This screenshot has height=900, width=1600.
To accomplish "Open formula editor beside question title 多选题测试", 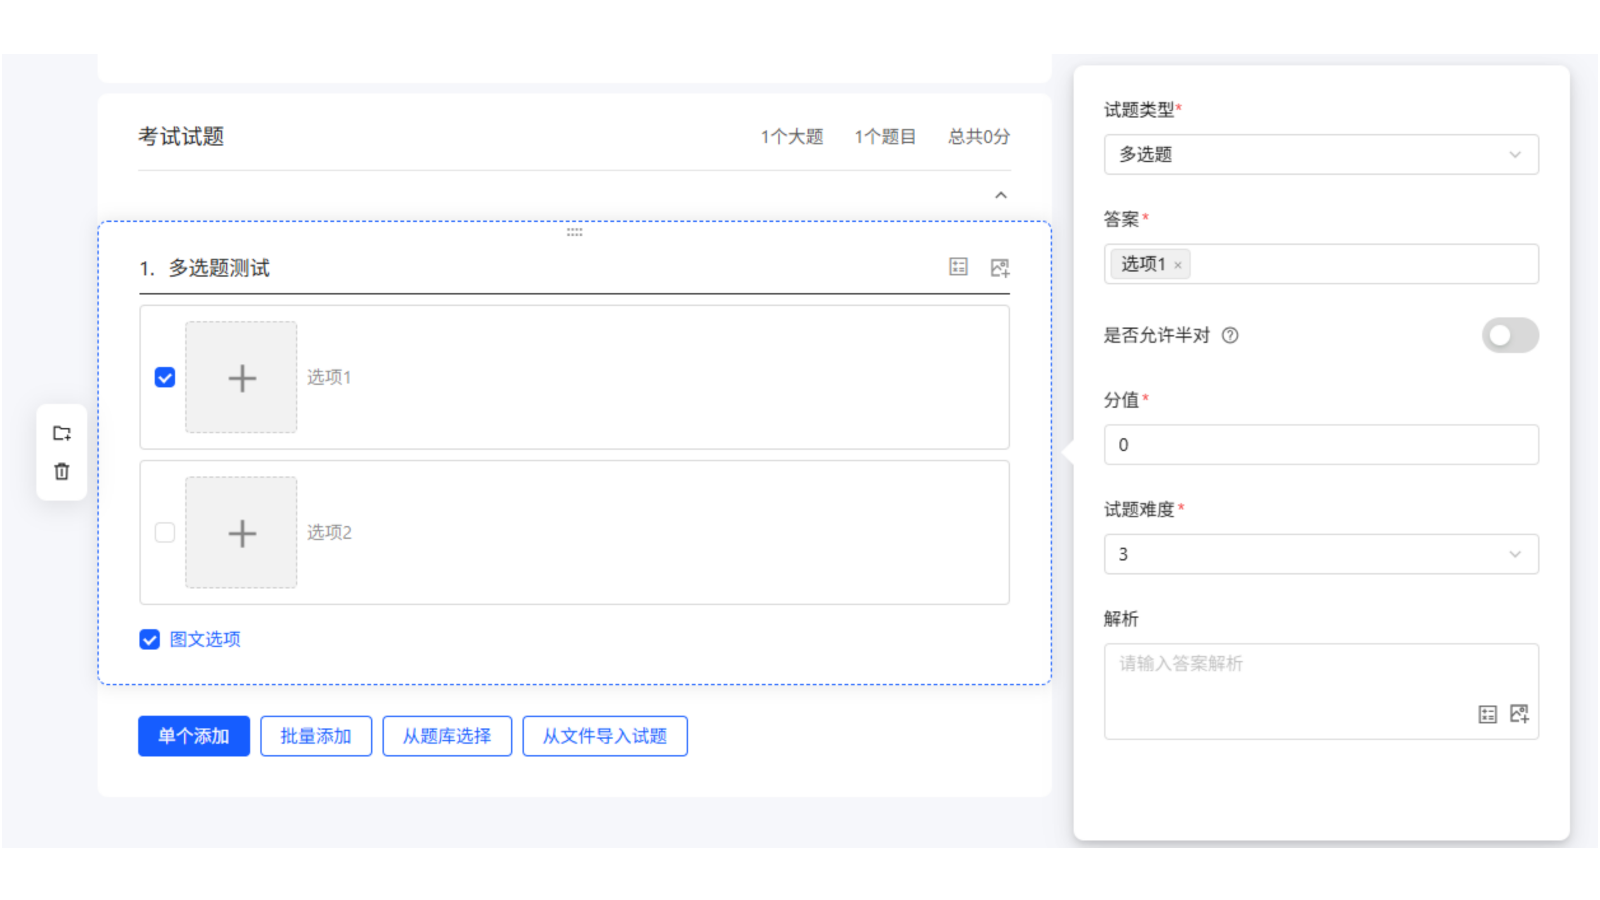I will pos(958,266).
